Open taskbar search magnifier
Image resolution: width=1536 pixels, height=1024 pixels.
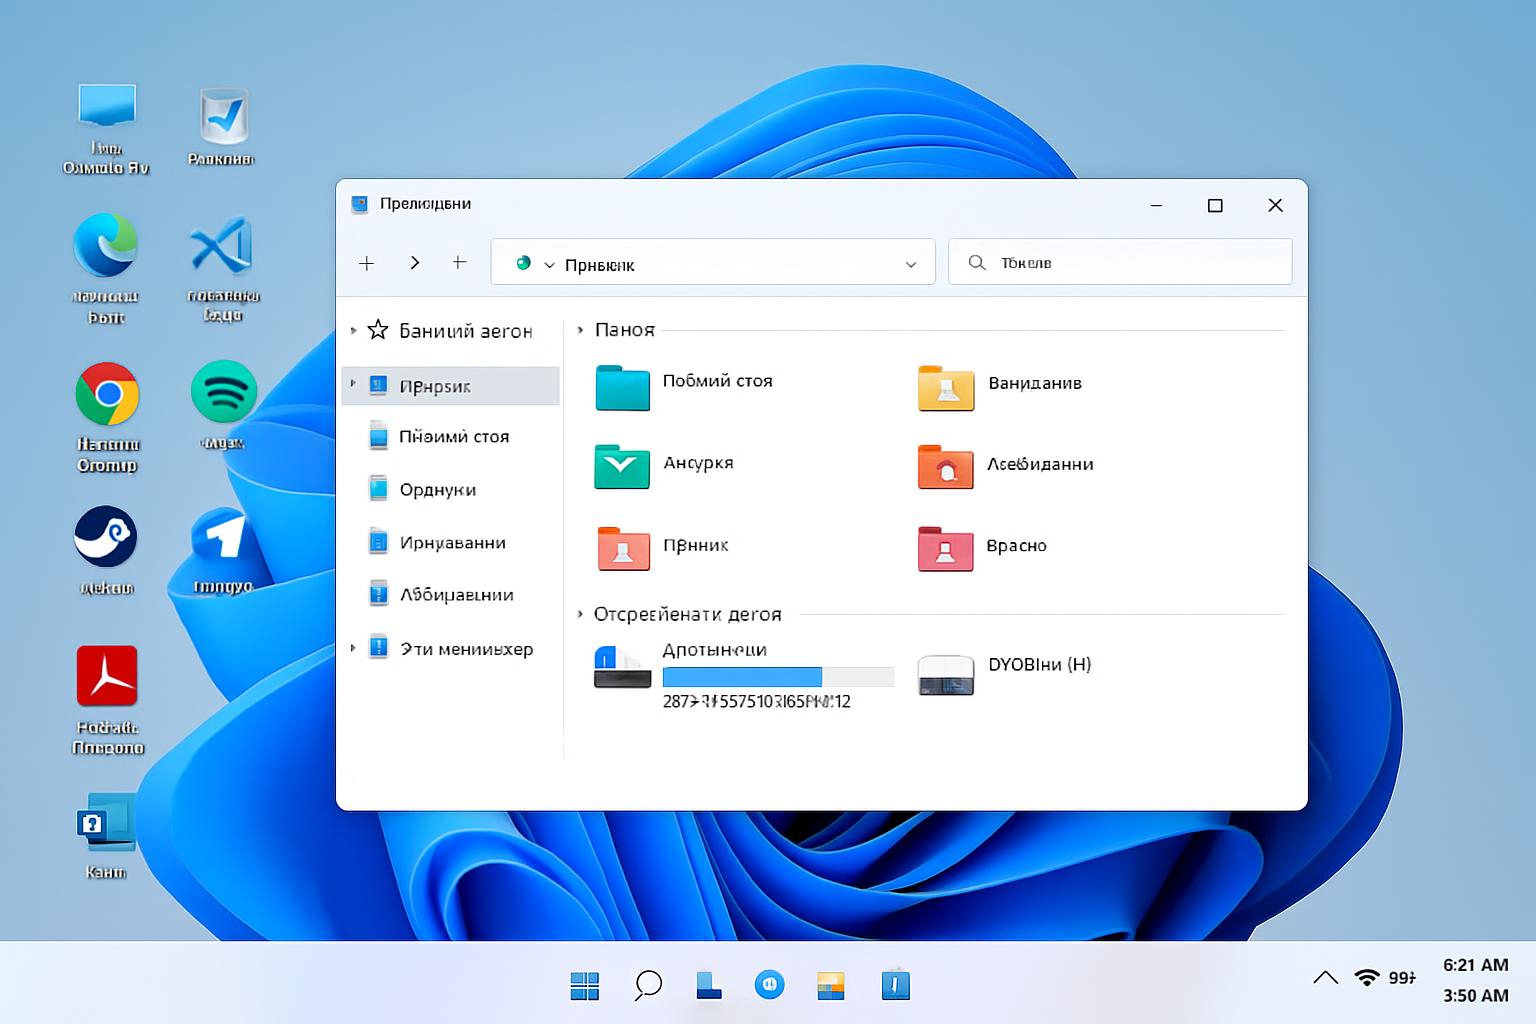(648, 985)
